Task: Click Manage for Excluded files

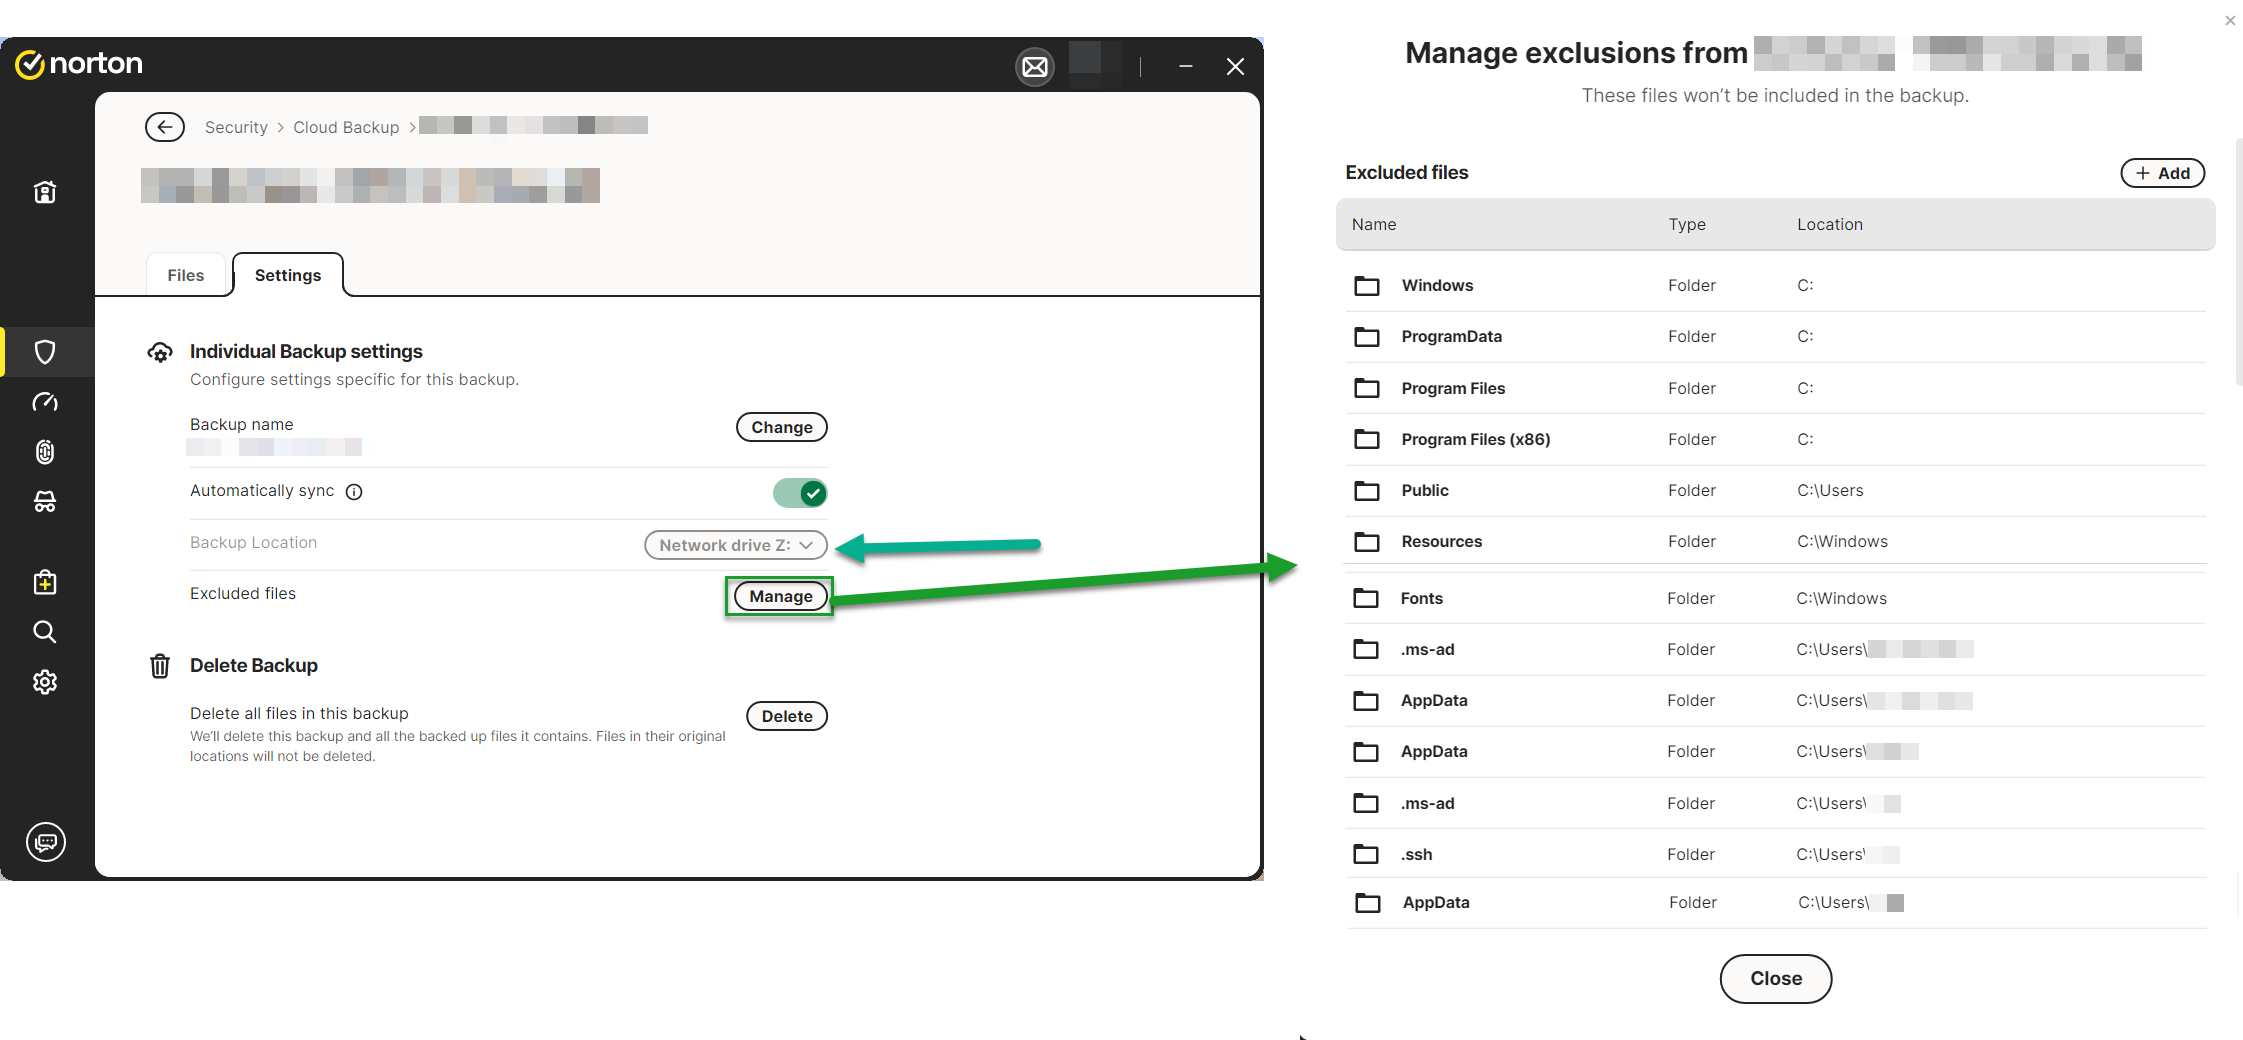Action: [x=781, y=596]
